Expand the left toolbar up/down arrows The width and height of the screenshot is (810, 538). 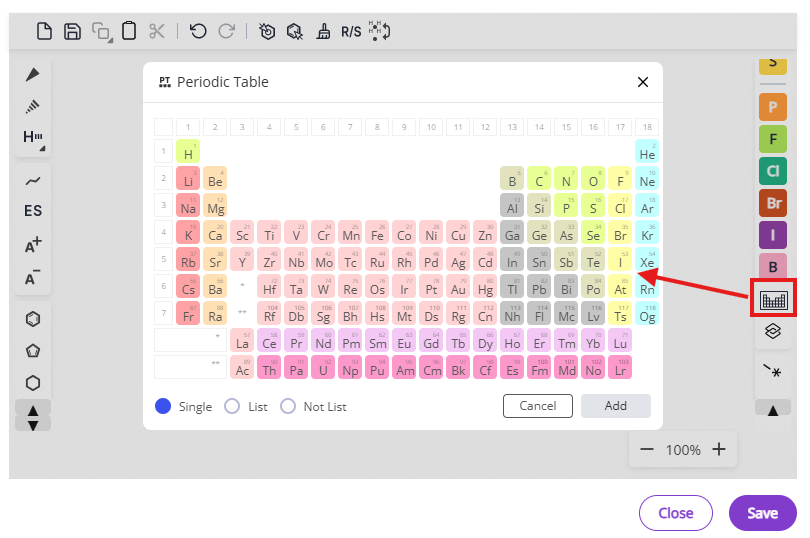[33, 416]
